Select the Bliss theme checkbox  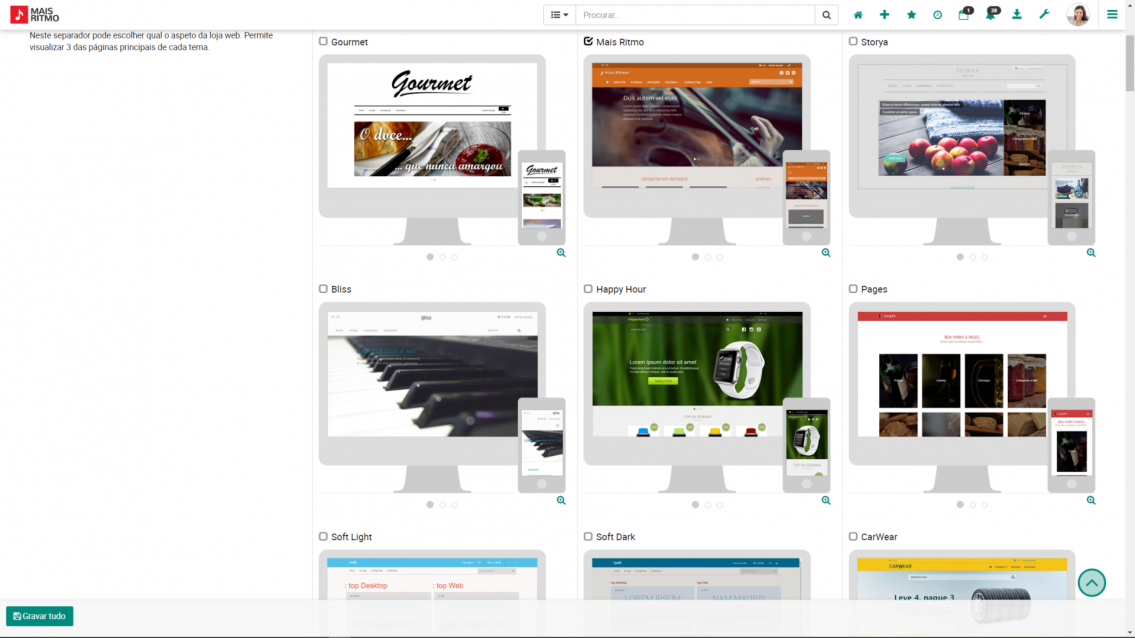(323, 288)
